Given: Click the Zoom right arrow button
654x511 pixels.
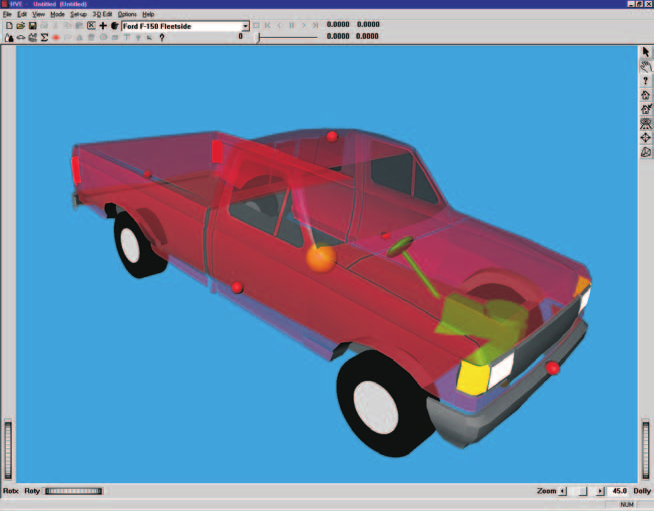Looking at the screenshot, I should click(x=600, y=491).
